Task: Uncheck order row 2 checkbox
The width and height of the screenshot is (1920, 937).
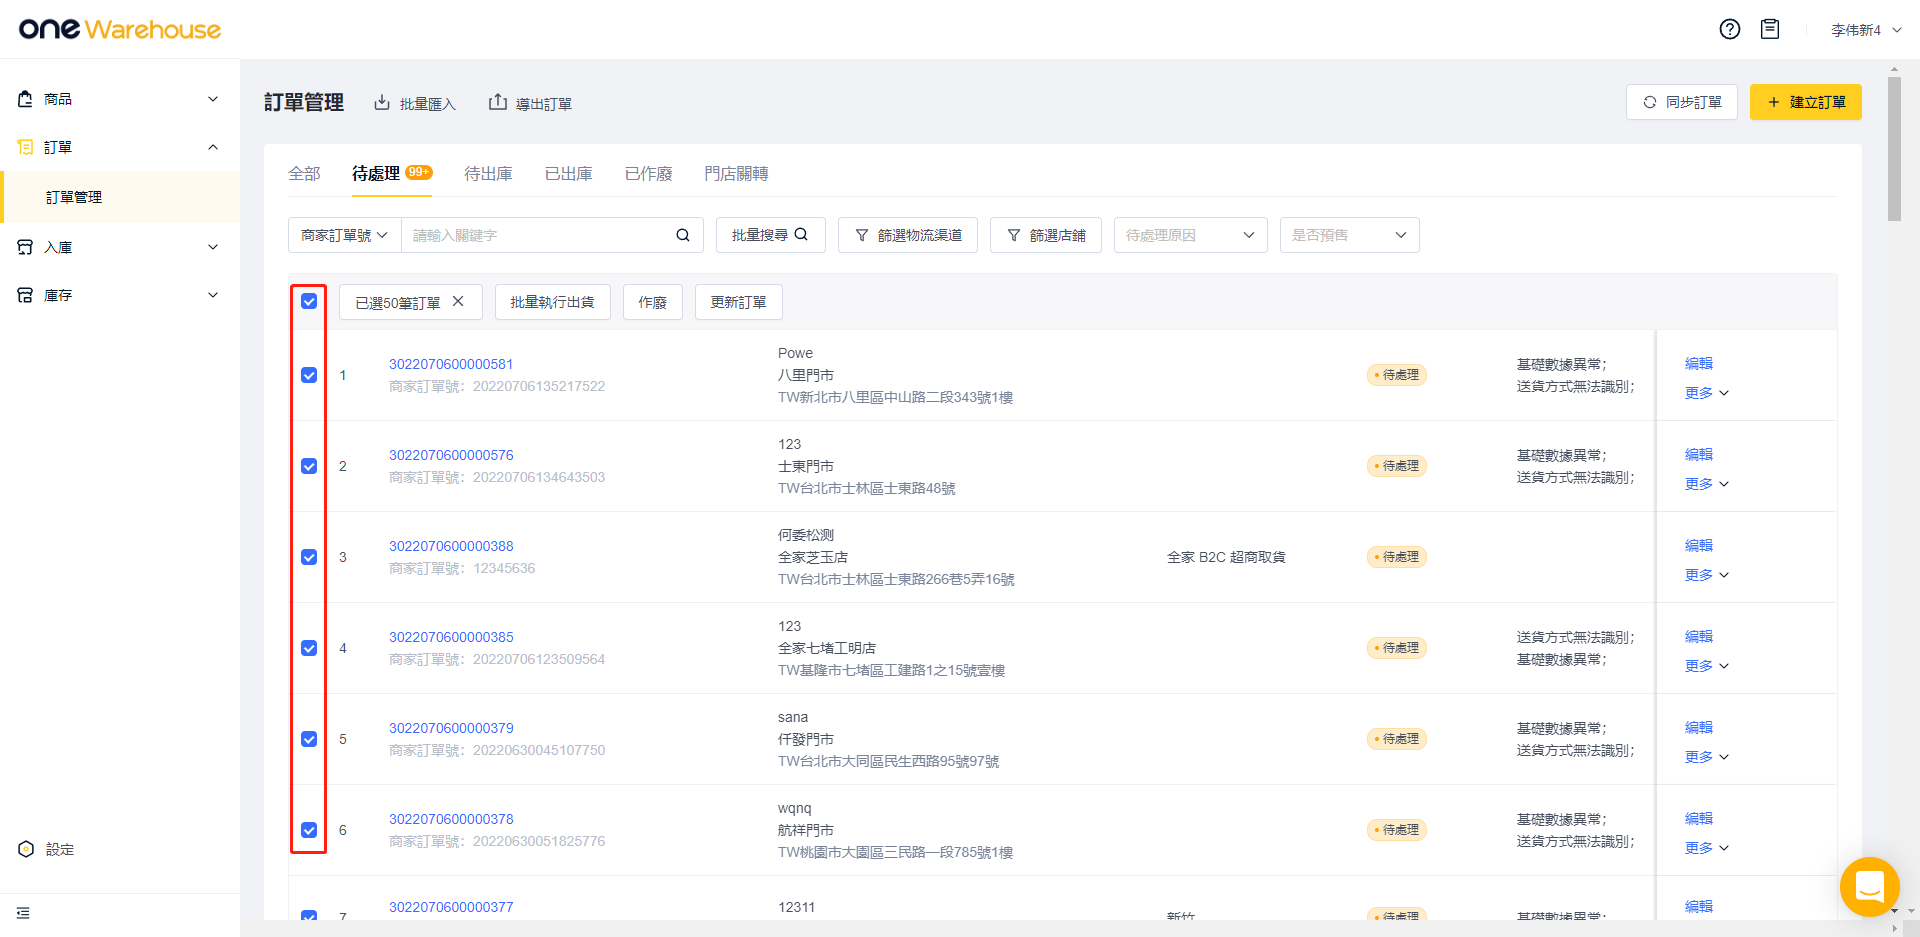Action: coord(309,466)
